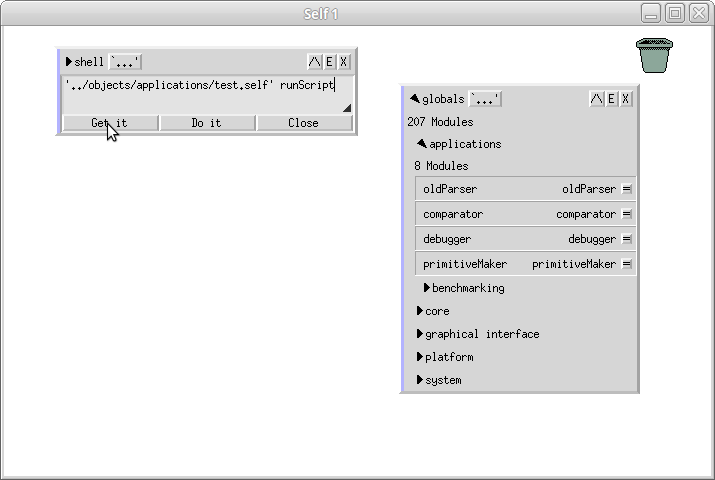Click the comparator slot value text
This screenshot has width=715, height=480.
point(586,214)
